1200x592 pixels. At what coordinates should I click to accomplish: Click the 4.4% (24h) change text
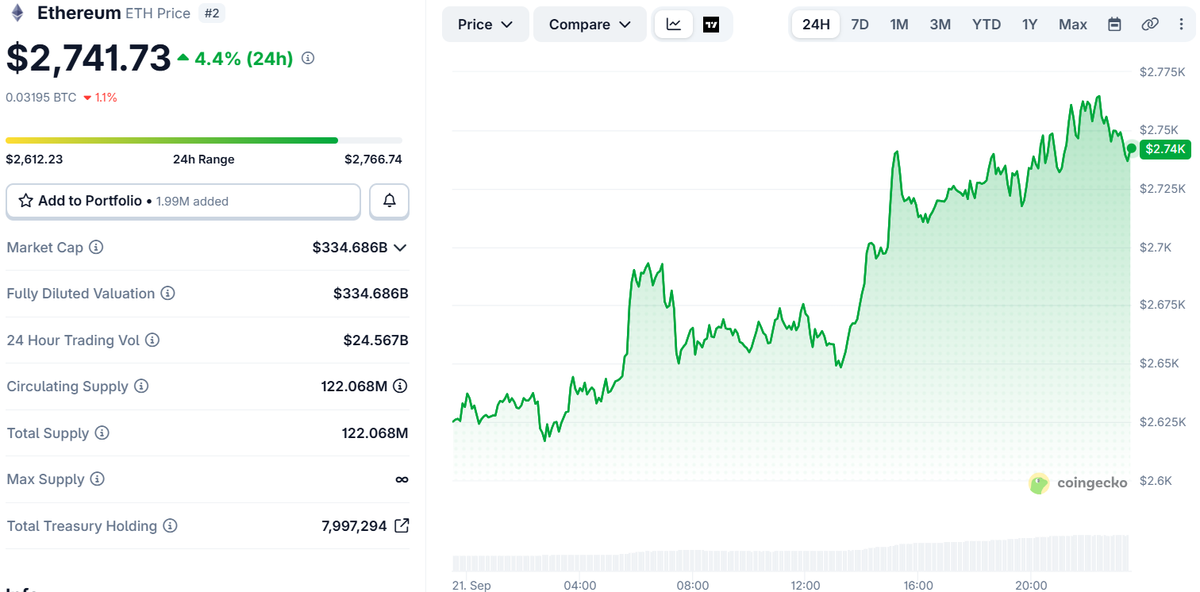[x=244, y=59]
